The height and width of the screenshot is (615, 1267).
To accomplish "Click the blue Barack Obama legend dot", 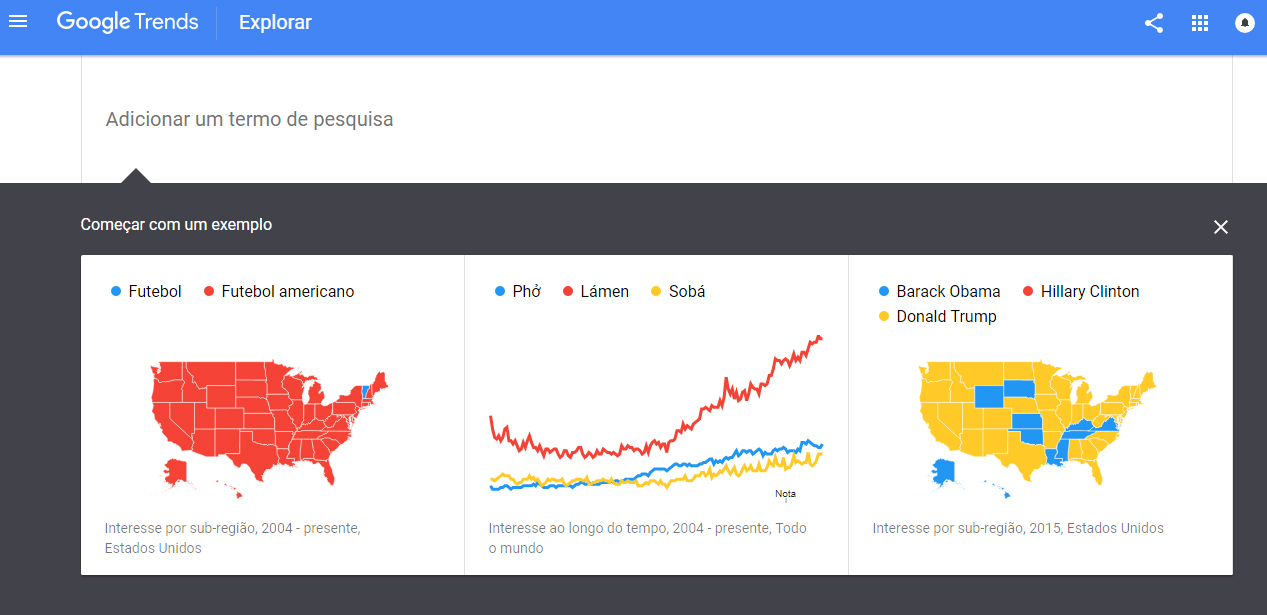I will tap(884, 292).
